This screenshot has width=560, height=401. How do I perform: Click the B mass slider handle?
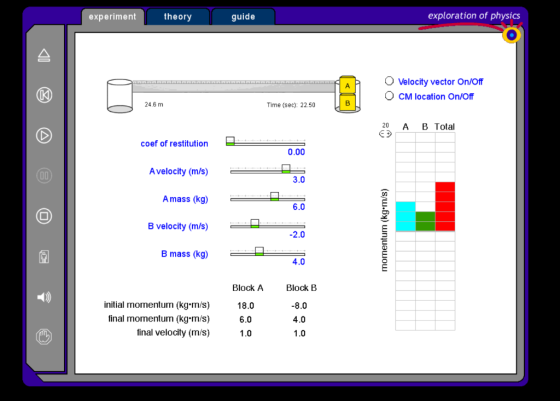(x=260, y=251)
